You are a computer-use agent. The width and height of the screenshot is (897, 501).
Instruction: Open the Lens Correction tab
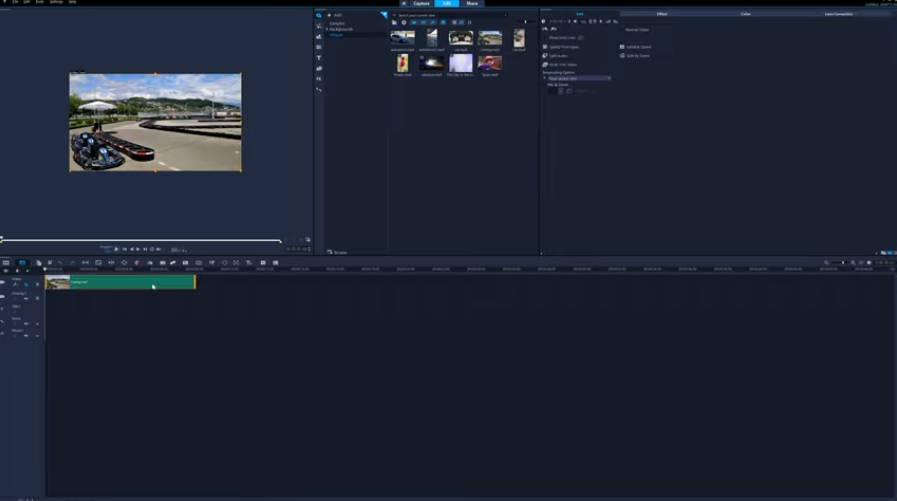(x=839, y=14)
